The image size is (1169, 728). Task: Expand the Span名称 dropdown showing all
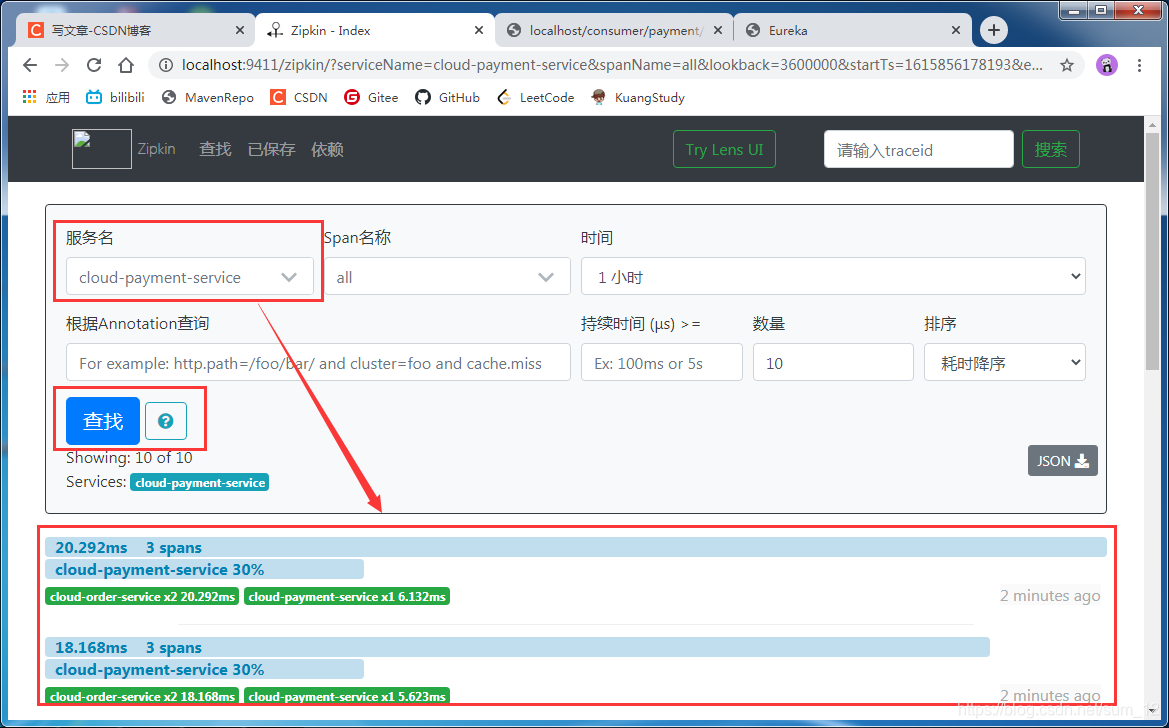[447, 277]
